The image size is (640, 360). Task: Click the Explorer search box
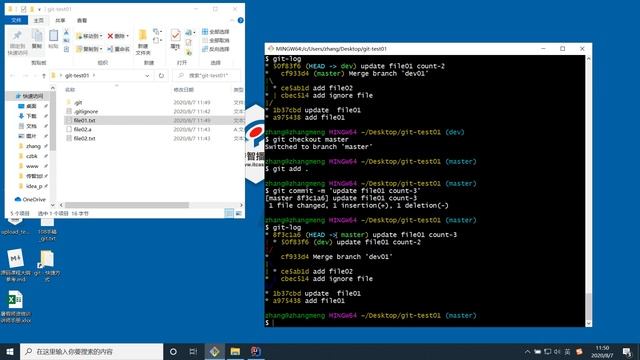coord(207,76)
